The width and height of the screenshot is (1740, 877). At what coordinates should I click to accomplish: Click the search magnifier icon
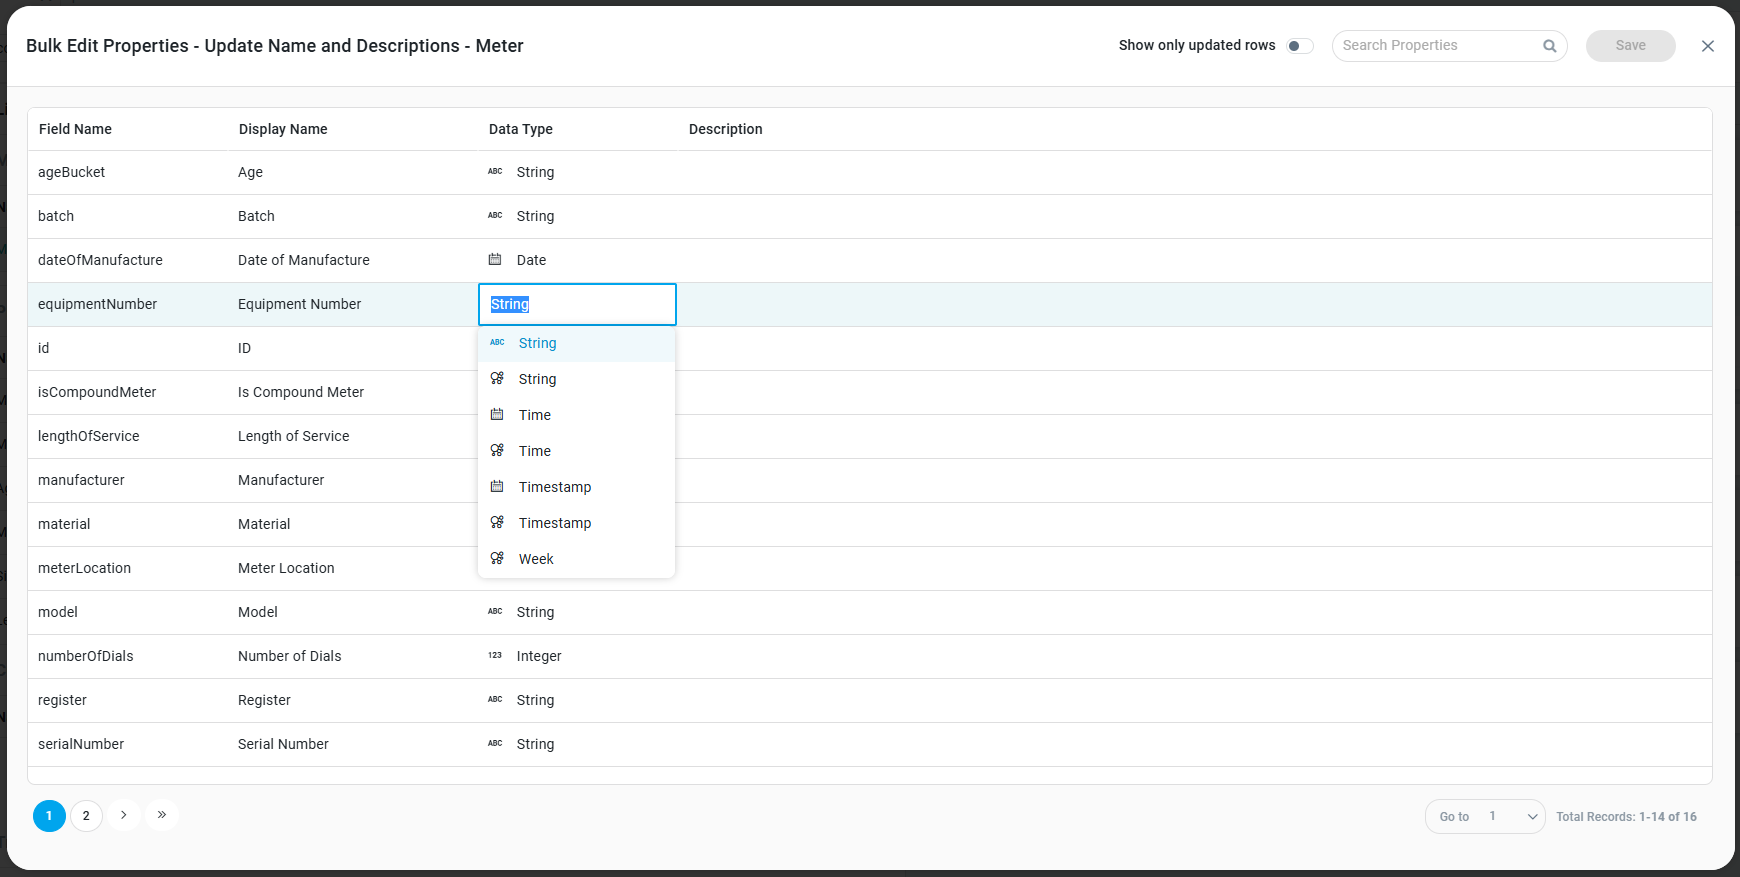pyautogui.click(x=1549, y=46)
